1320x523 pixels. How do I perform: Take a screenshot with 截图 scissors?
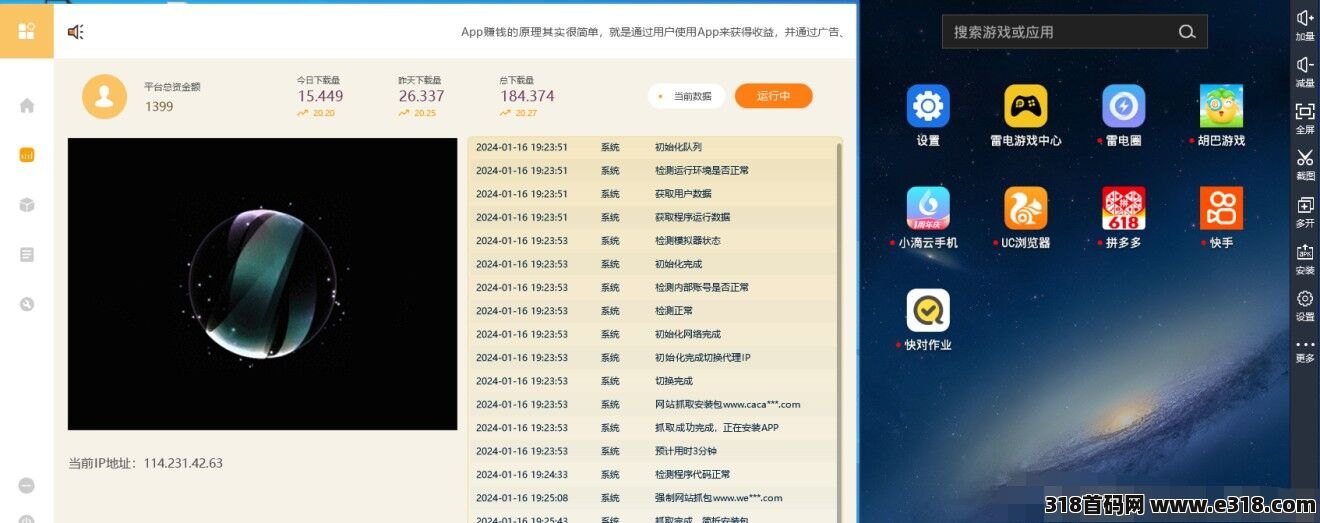tap(1305, 165)
